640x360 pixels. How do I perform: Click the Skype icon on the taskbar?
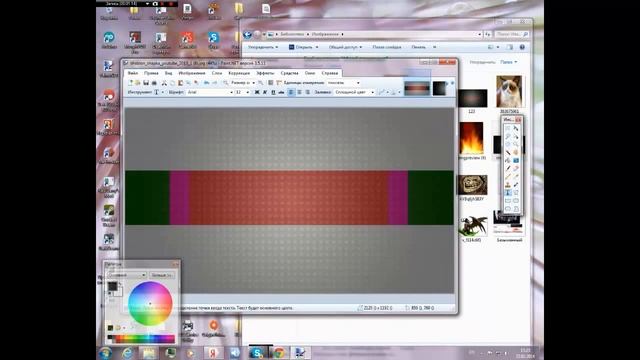click(x=257, y=352)
